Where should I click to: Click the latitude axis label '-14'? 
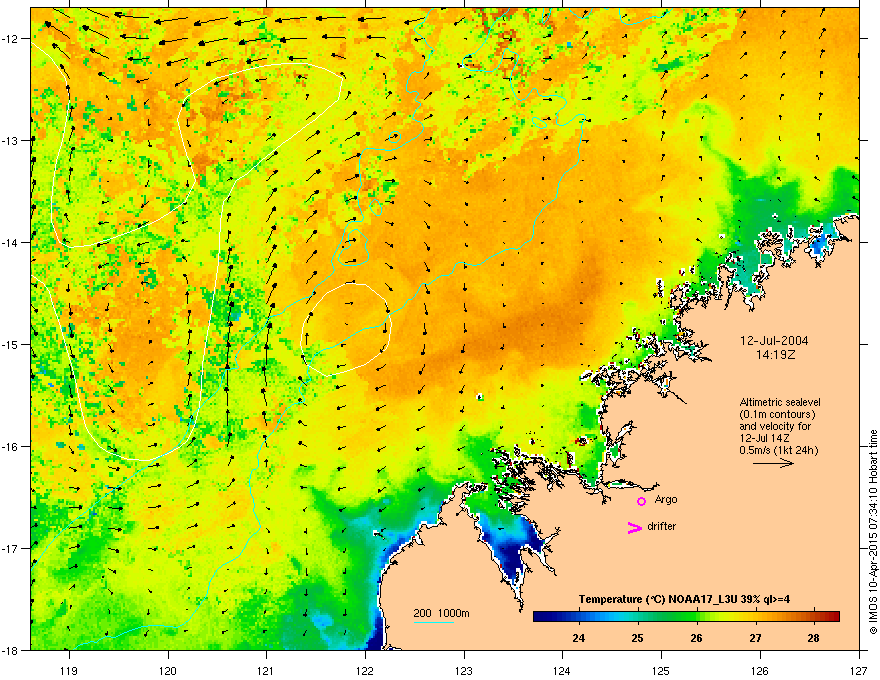point(11,242)
